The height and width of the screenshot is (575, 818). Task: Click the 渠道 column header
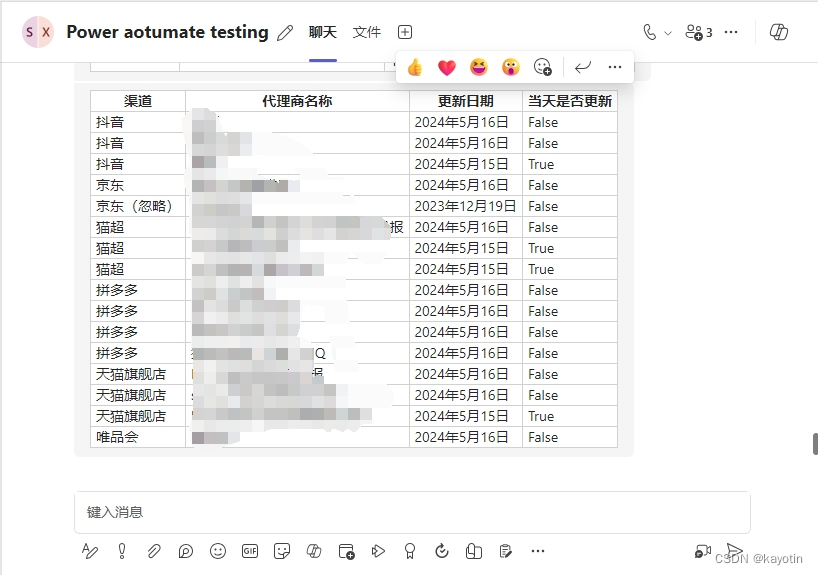[138, 101]
